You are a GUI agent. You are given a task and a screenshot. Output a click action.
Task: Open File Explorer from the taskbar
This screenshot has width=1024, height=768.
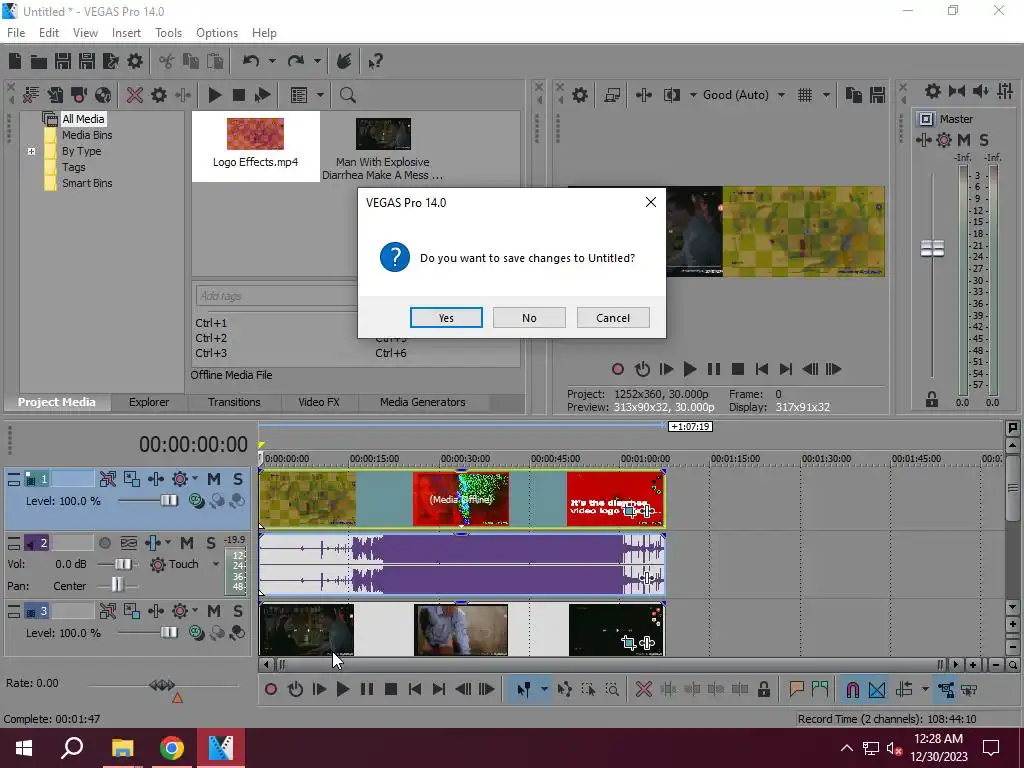coord(122,748)
